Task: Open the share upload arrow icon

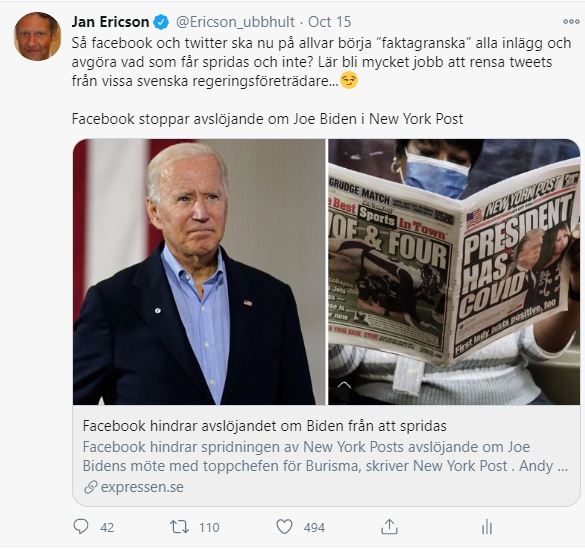Action: 389,526
